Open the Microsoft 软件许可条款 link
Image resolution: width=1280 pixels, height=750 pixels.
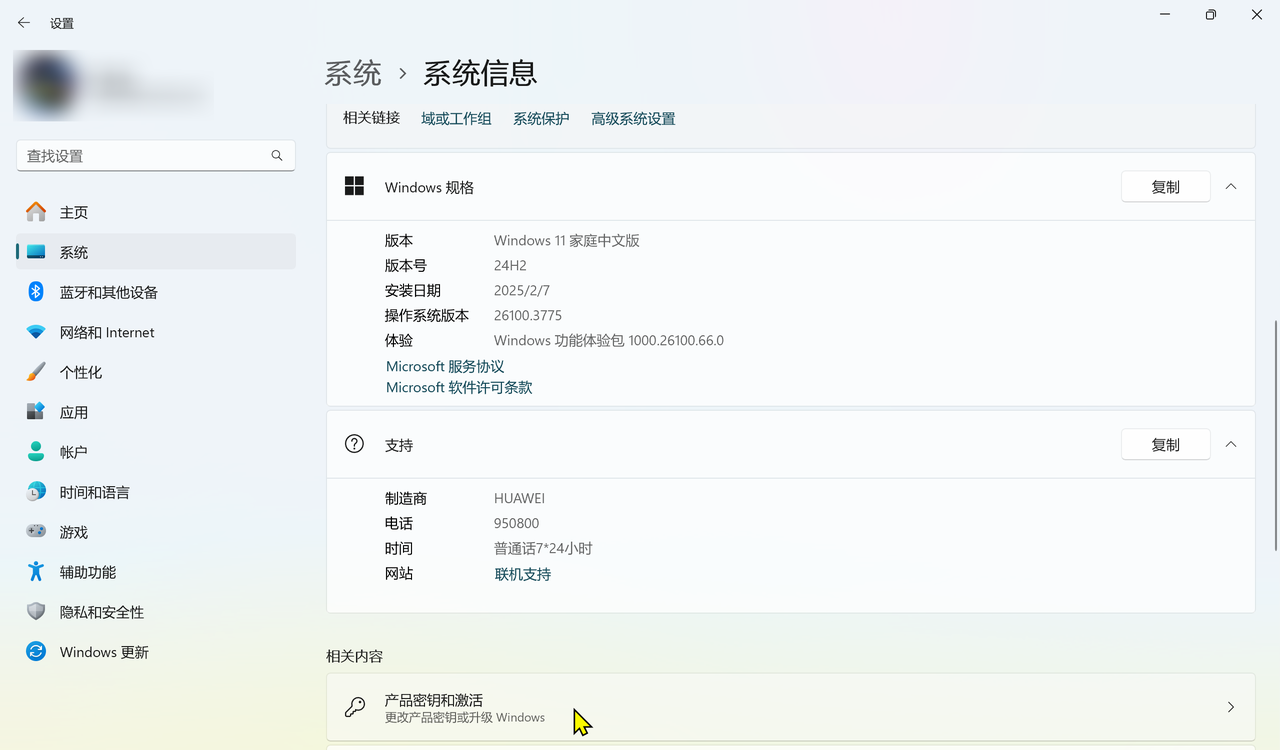click(x=459, y=387)
